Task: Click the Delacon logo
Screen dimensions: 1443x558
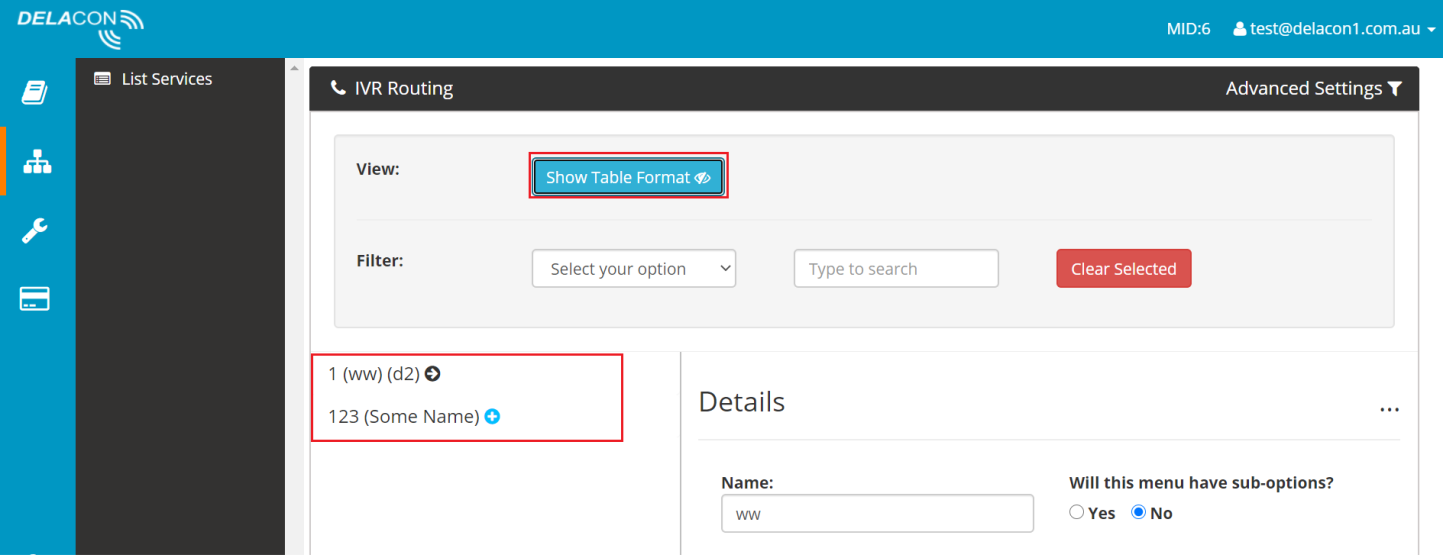Action: tap(80, 28)
